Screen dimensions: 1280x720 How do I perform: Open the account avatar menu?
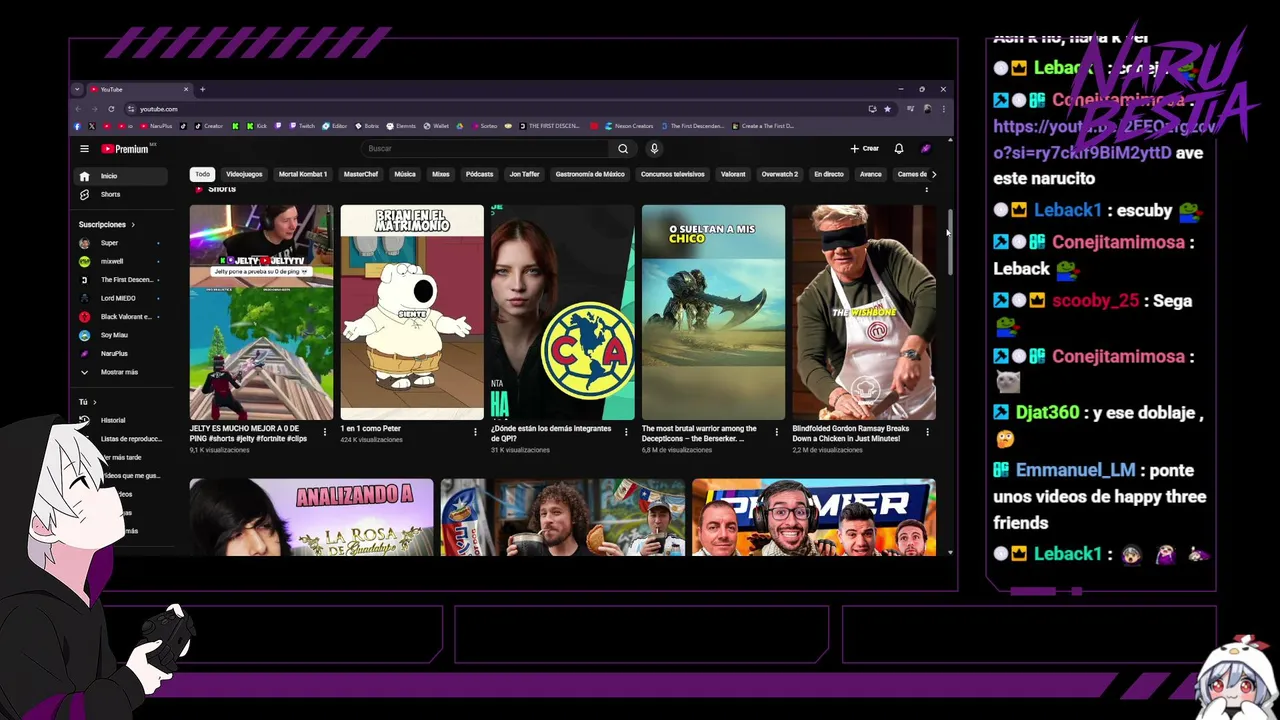(926, 149)
